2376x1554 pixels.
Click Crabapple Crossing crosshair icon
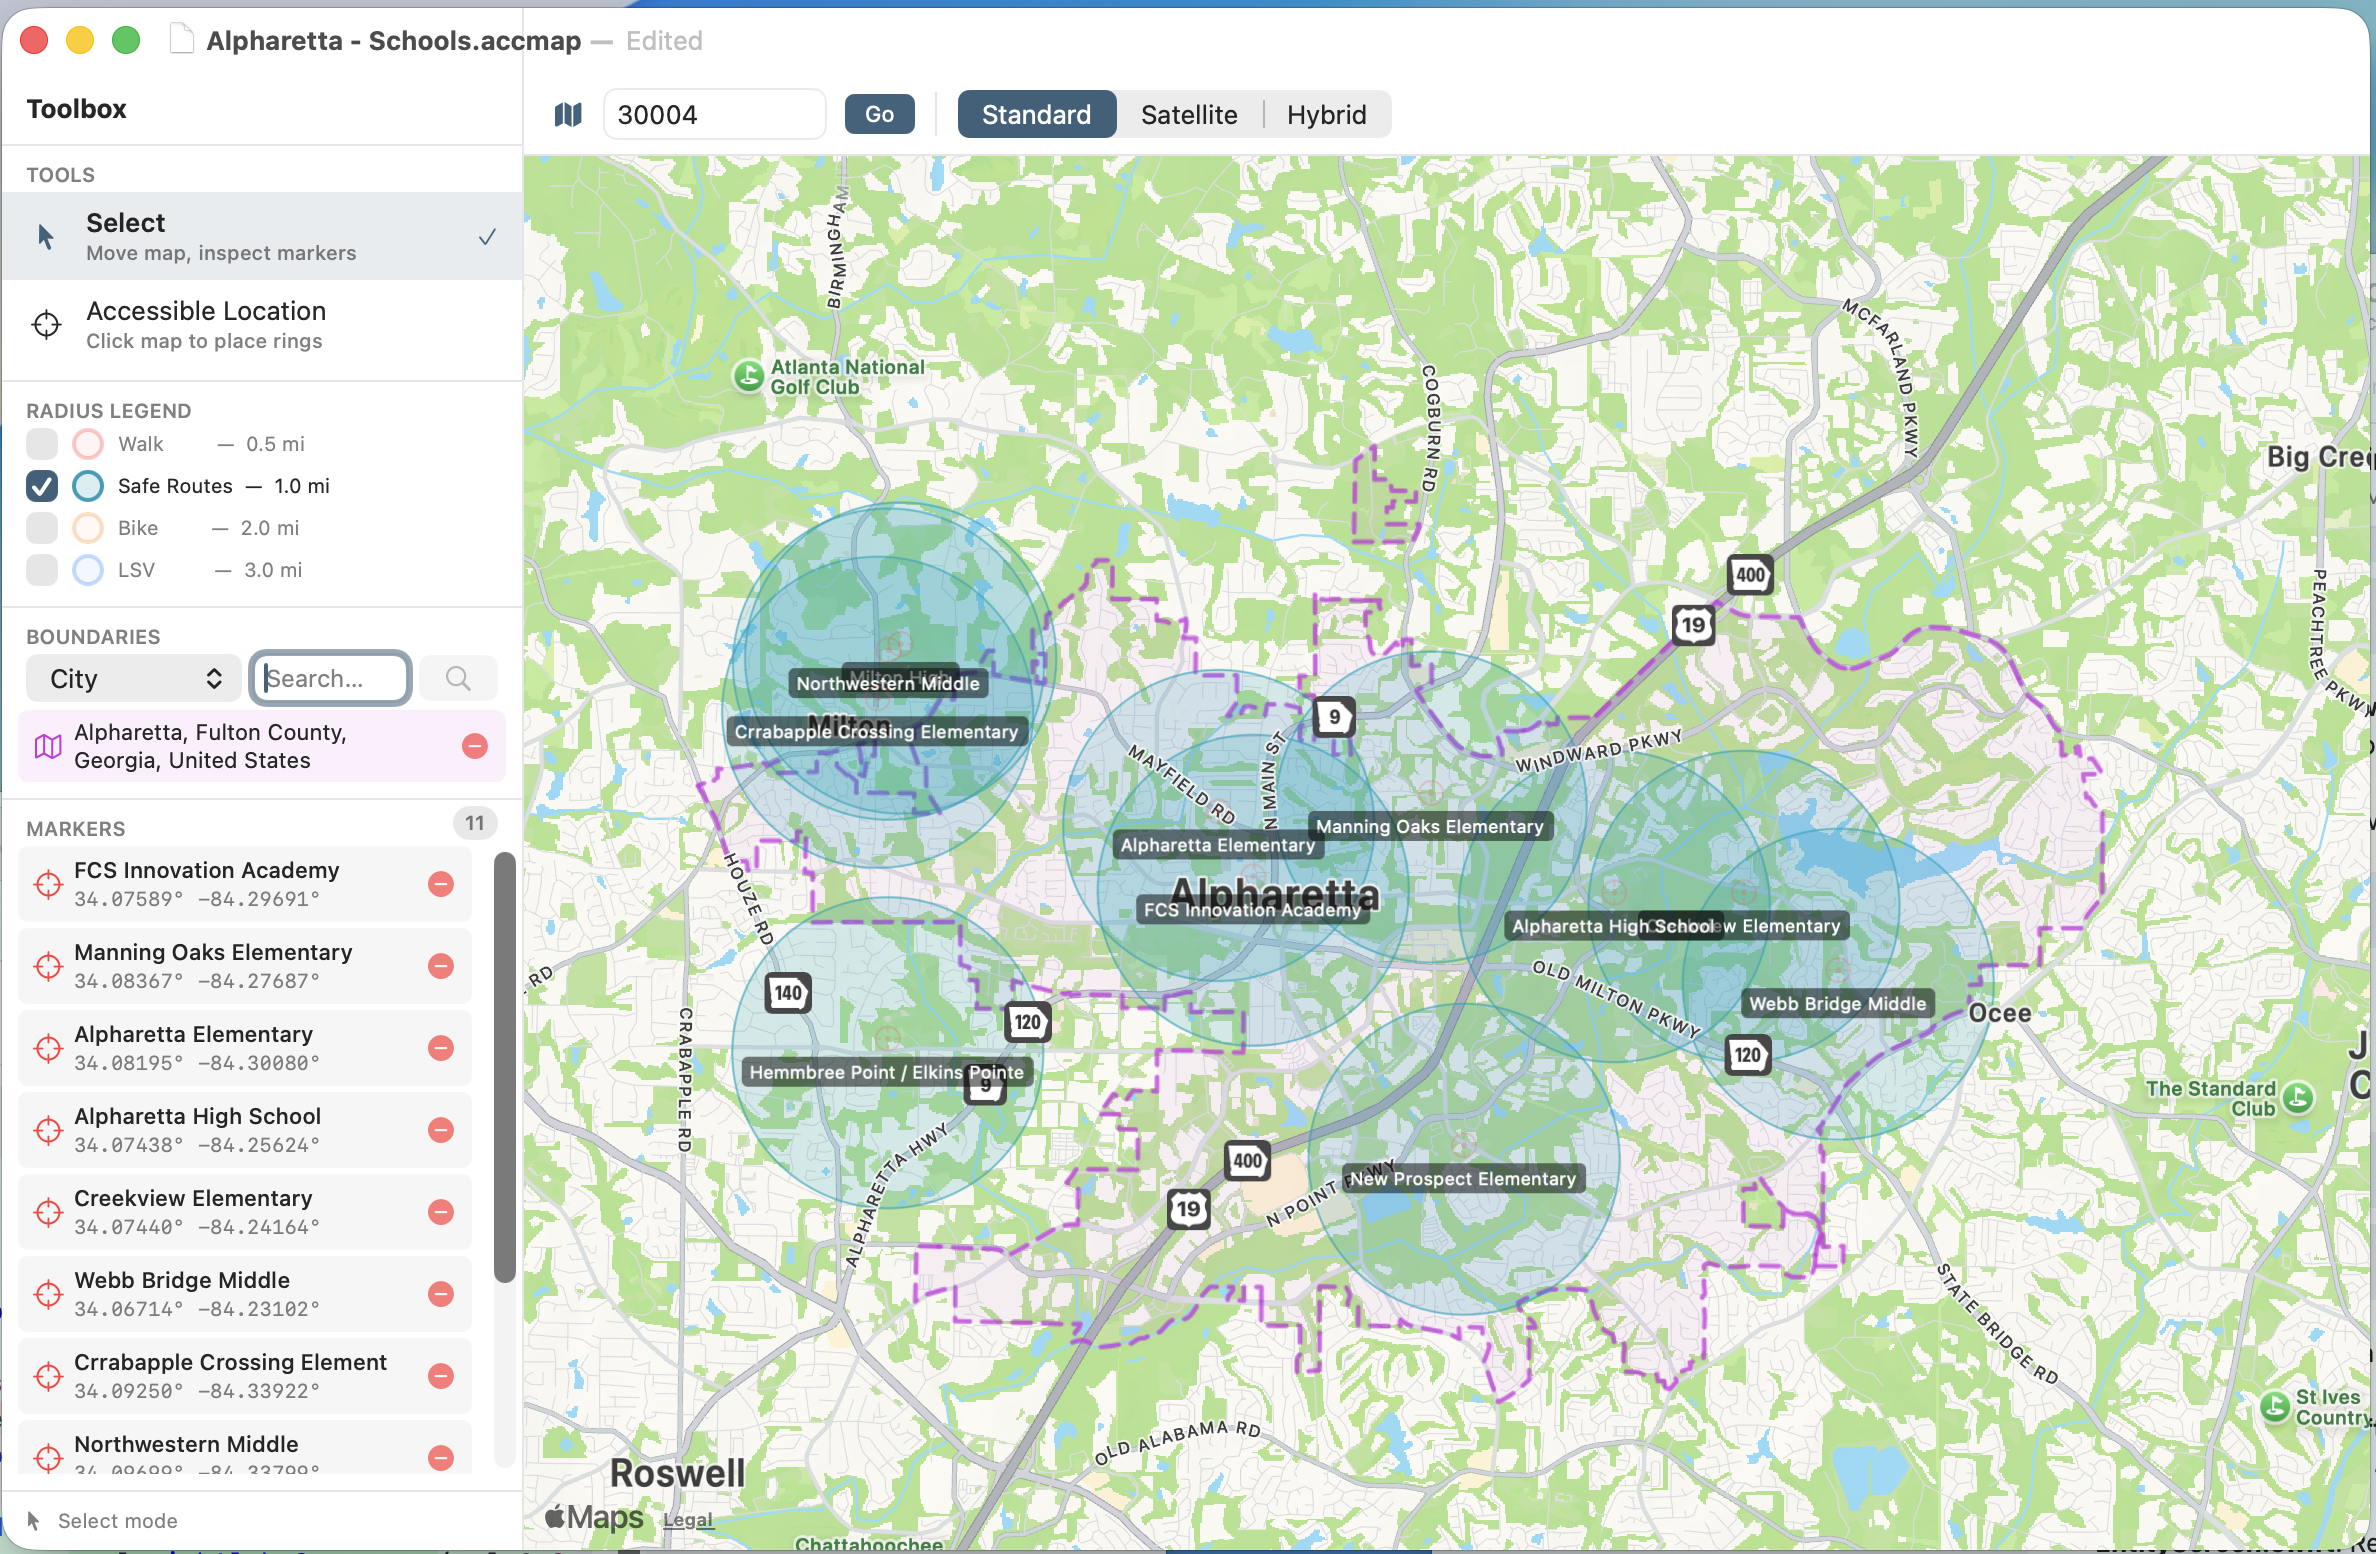coord(48,1376)
